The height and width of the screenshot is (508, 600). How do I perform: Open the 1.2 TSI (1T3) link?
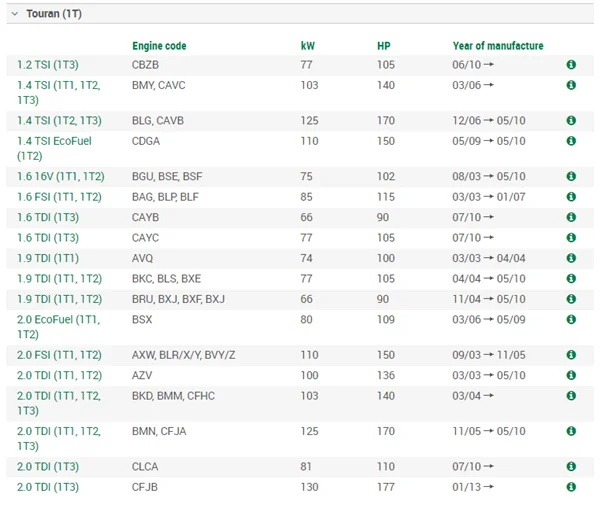(48, 65)
